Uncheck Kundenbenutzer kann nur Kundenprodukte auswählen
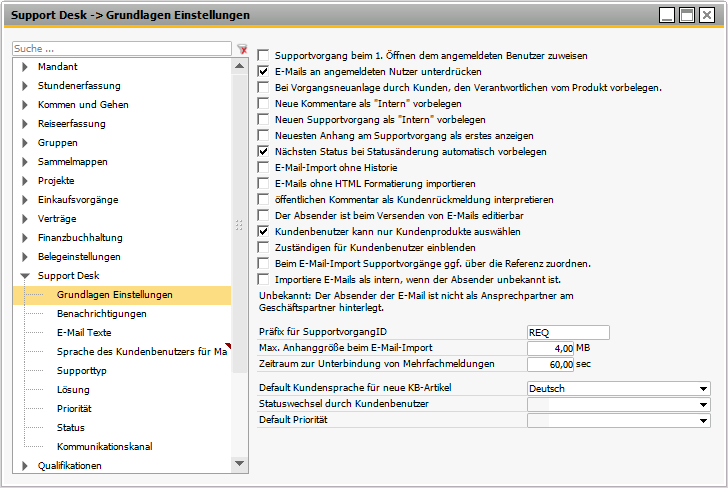The width and height of the screenshot is (728, 488). [x=263, y=231]
